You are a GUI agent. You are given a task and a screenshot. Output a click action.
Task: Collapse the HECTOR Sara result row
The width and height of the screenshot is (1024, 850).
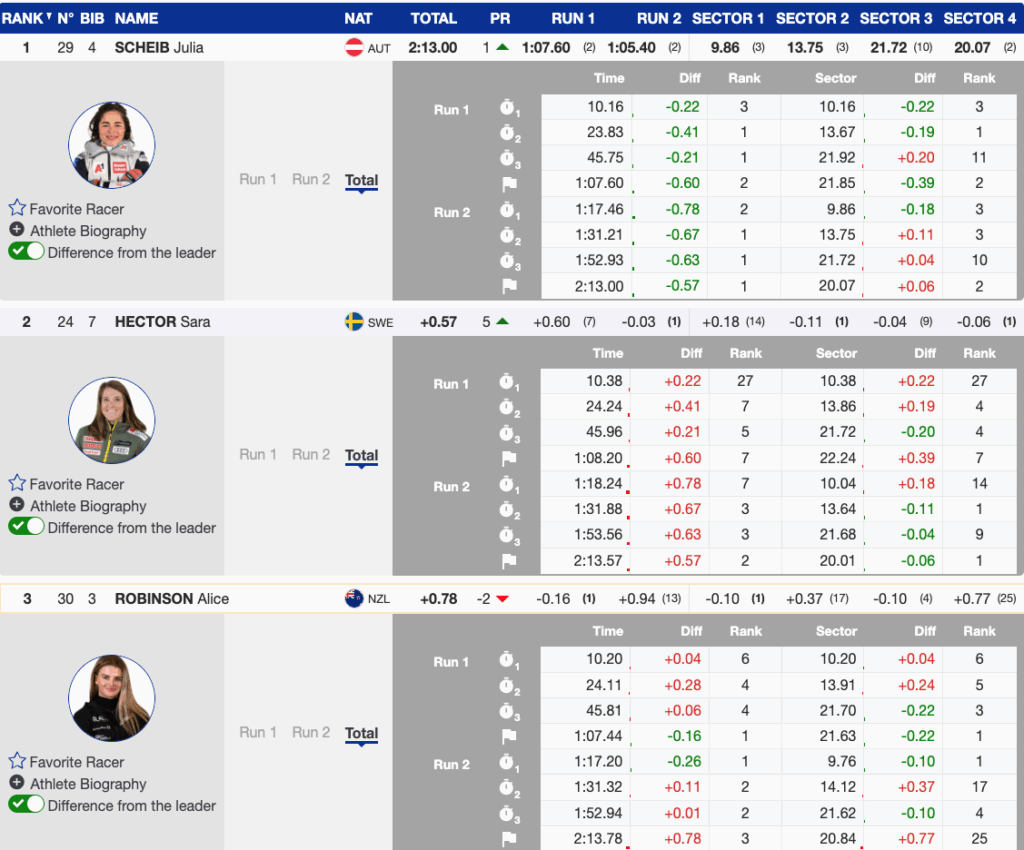[x=166, y=322]
